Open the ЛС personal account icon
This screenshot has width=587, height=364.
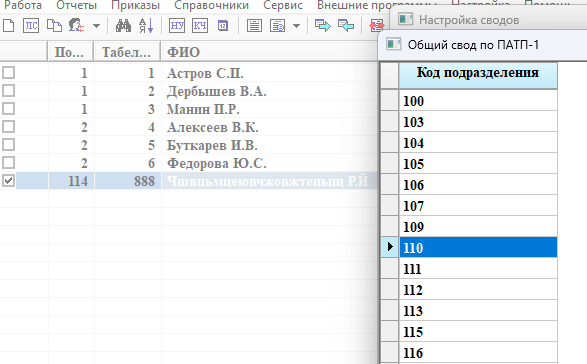pos(31,26)
